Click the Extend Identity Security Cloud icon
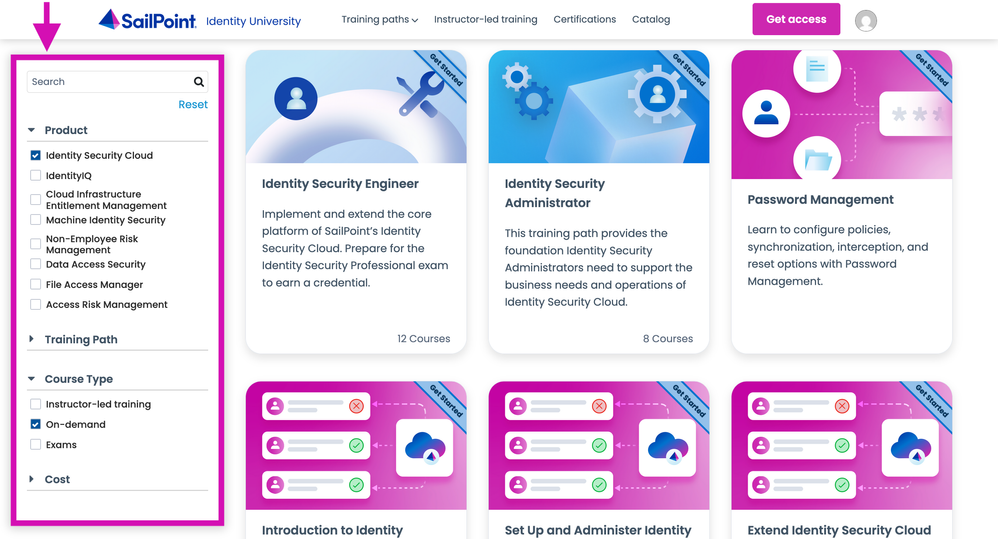 tap(911, 446)
